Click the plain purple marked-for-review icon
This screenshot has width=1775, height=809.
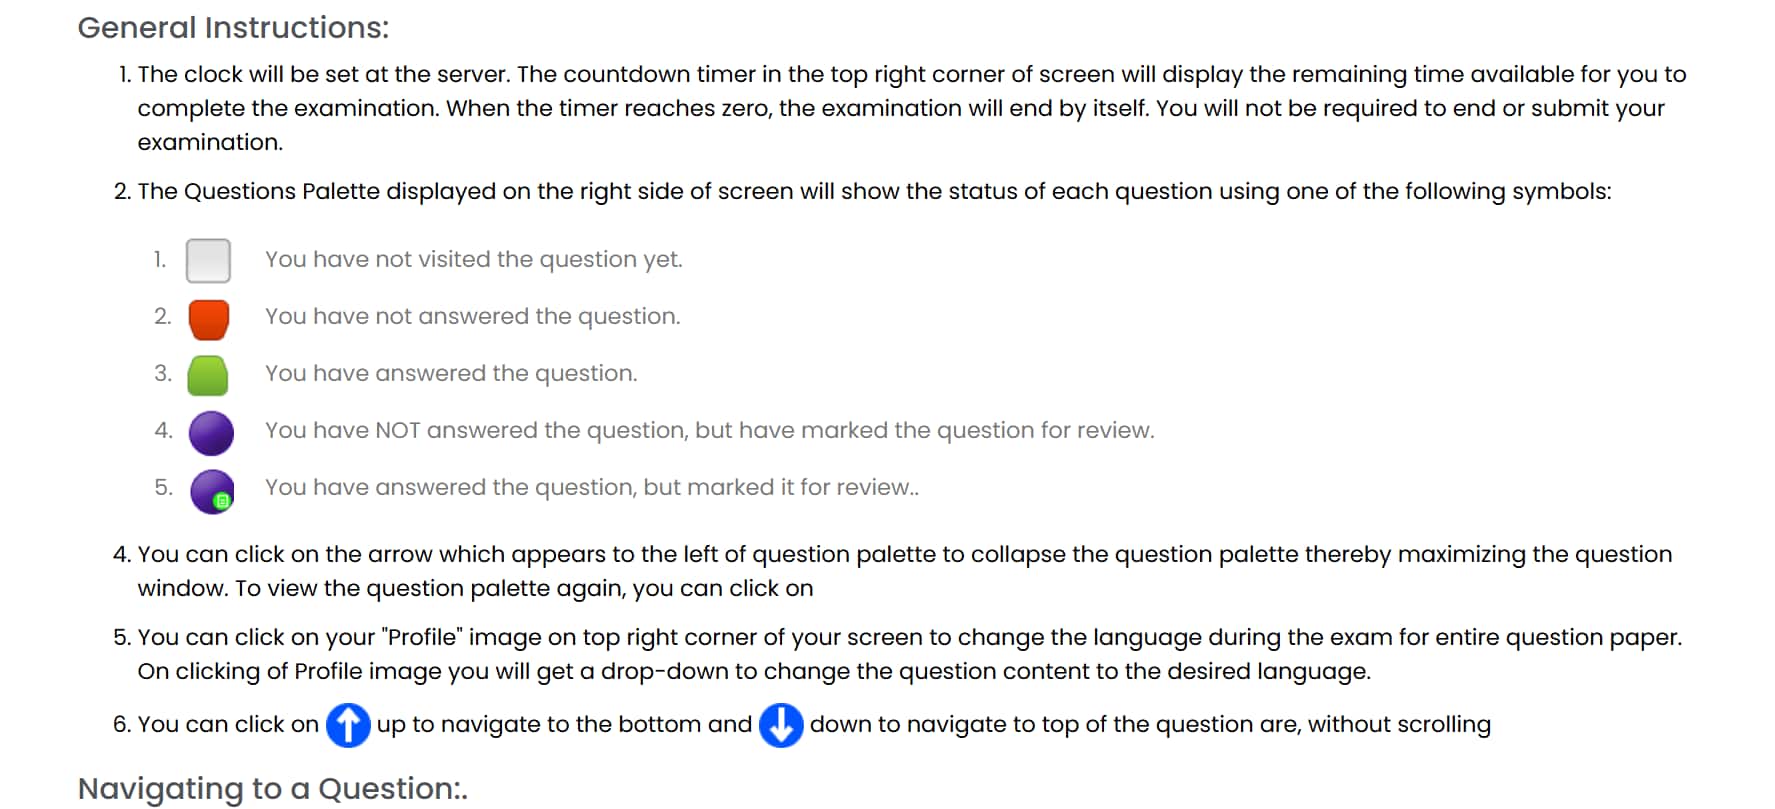pyautogui.click(x=211, y=432)
